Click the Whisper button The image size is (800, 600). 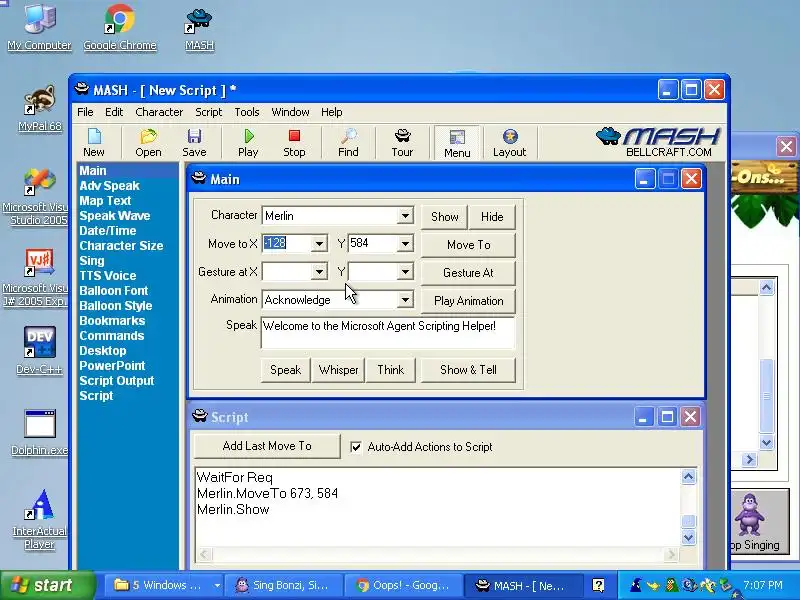coord(338,370)
